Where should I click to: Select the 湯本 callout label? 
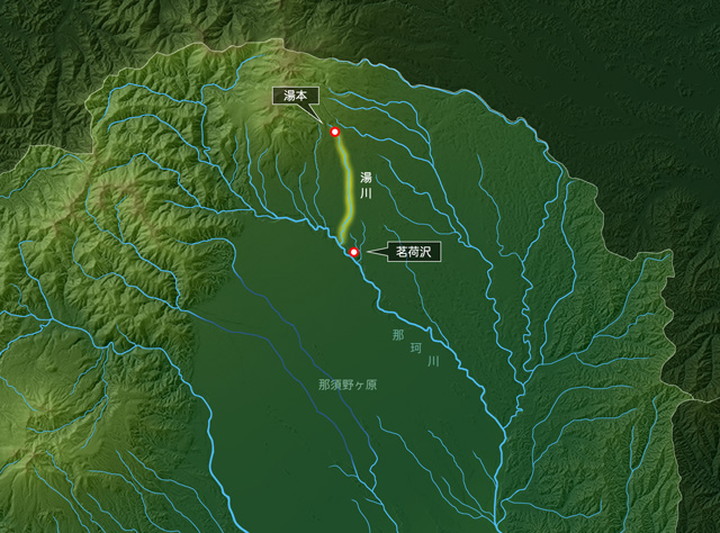[x=295, y=96]
